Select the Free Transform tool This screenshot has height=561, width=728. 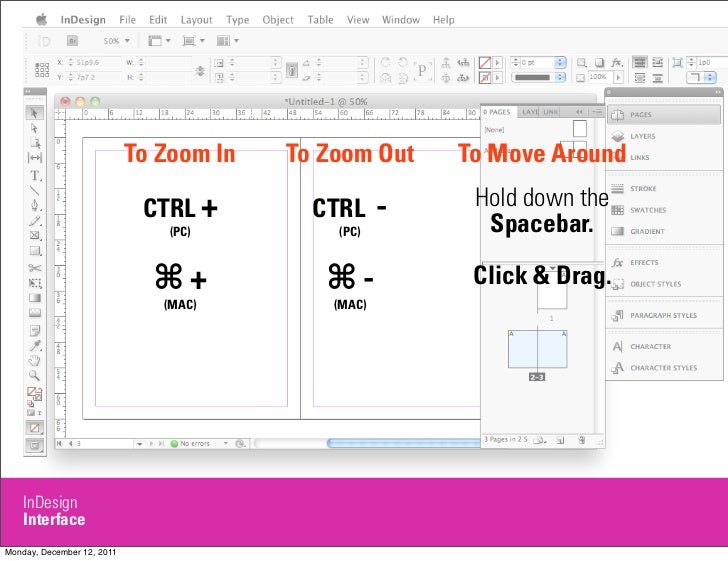point(35,283)
